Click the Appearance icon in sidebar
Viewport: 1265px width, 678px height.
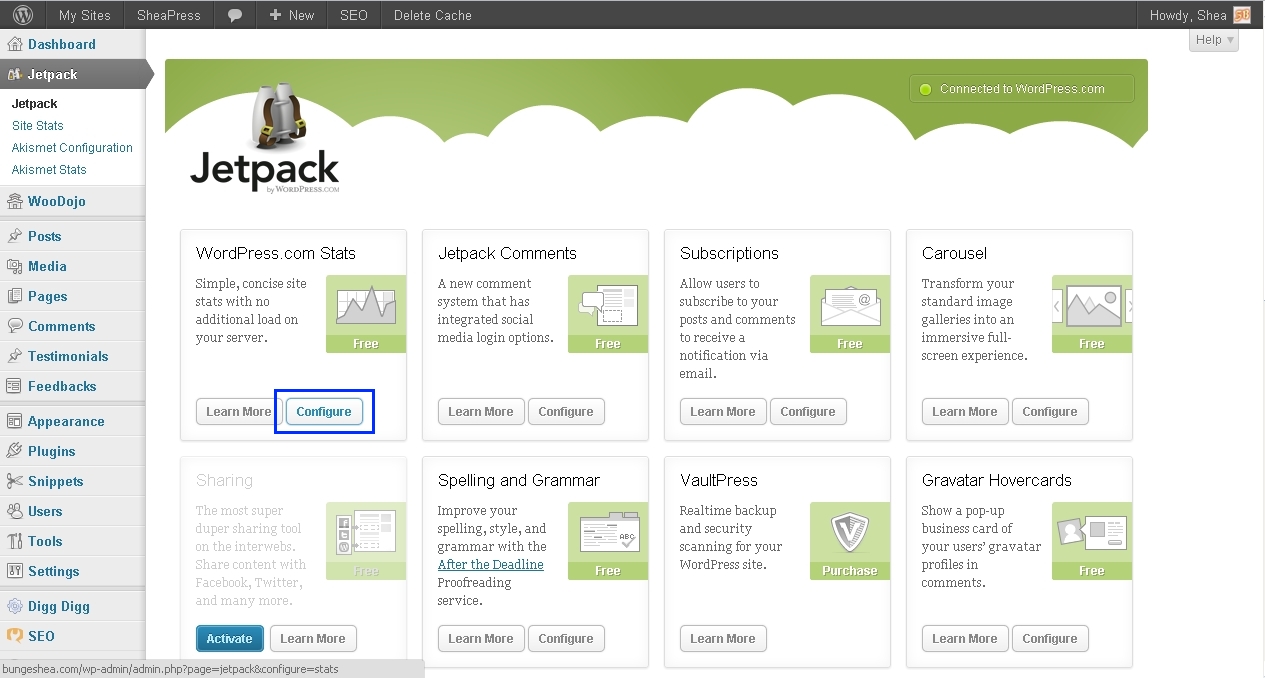[15, 421]
